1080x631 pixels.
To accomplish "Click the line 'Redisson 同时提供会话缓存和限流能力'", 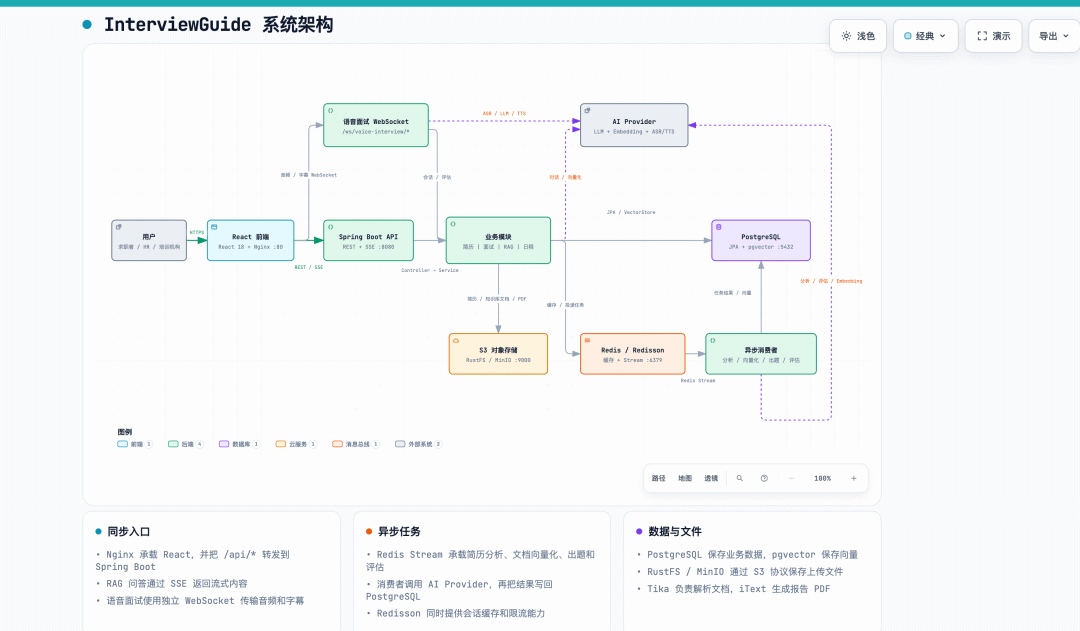I will point(460,613).
